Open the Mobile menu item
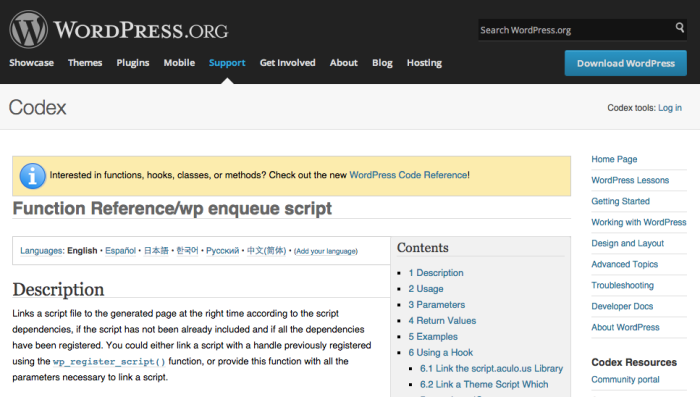This screenshot has height=397, width=700. (179, 63)
